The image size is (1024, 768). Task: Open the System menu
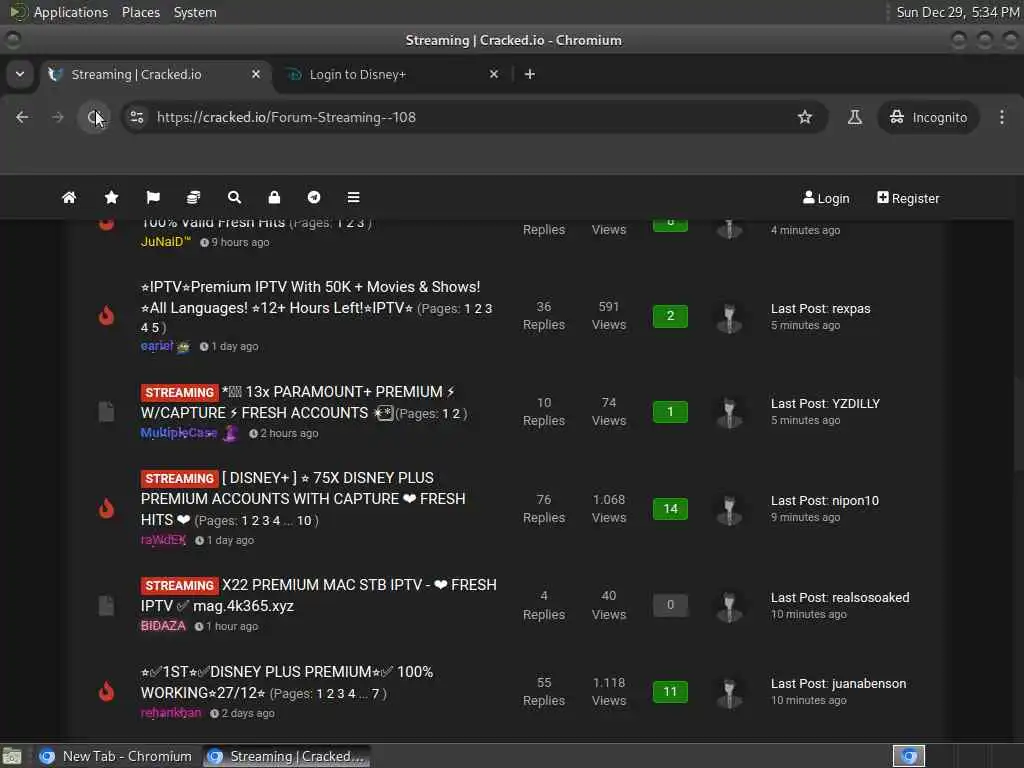point(195,12)
